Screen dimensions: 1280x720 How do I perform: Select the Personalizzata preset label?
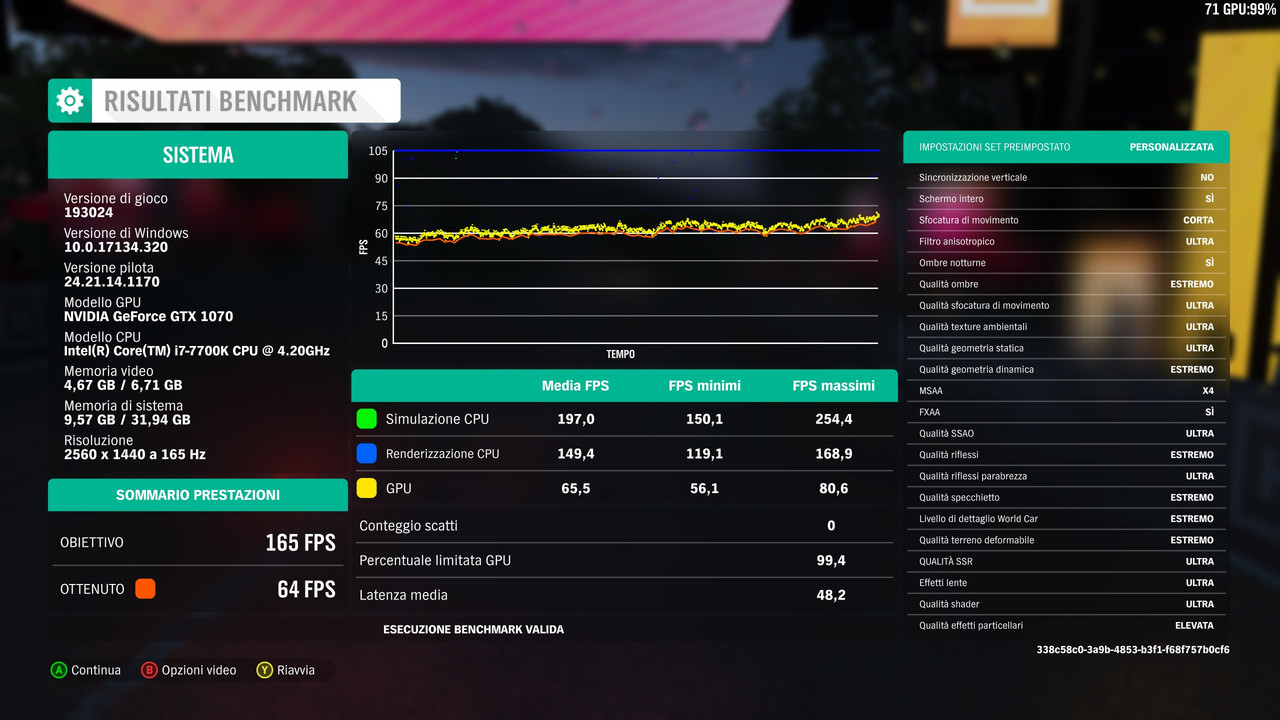(1171, 146)
